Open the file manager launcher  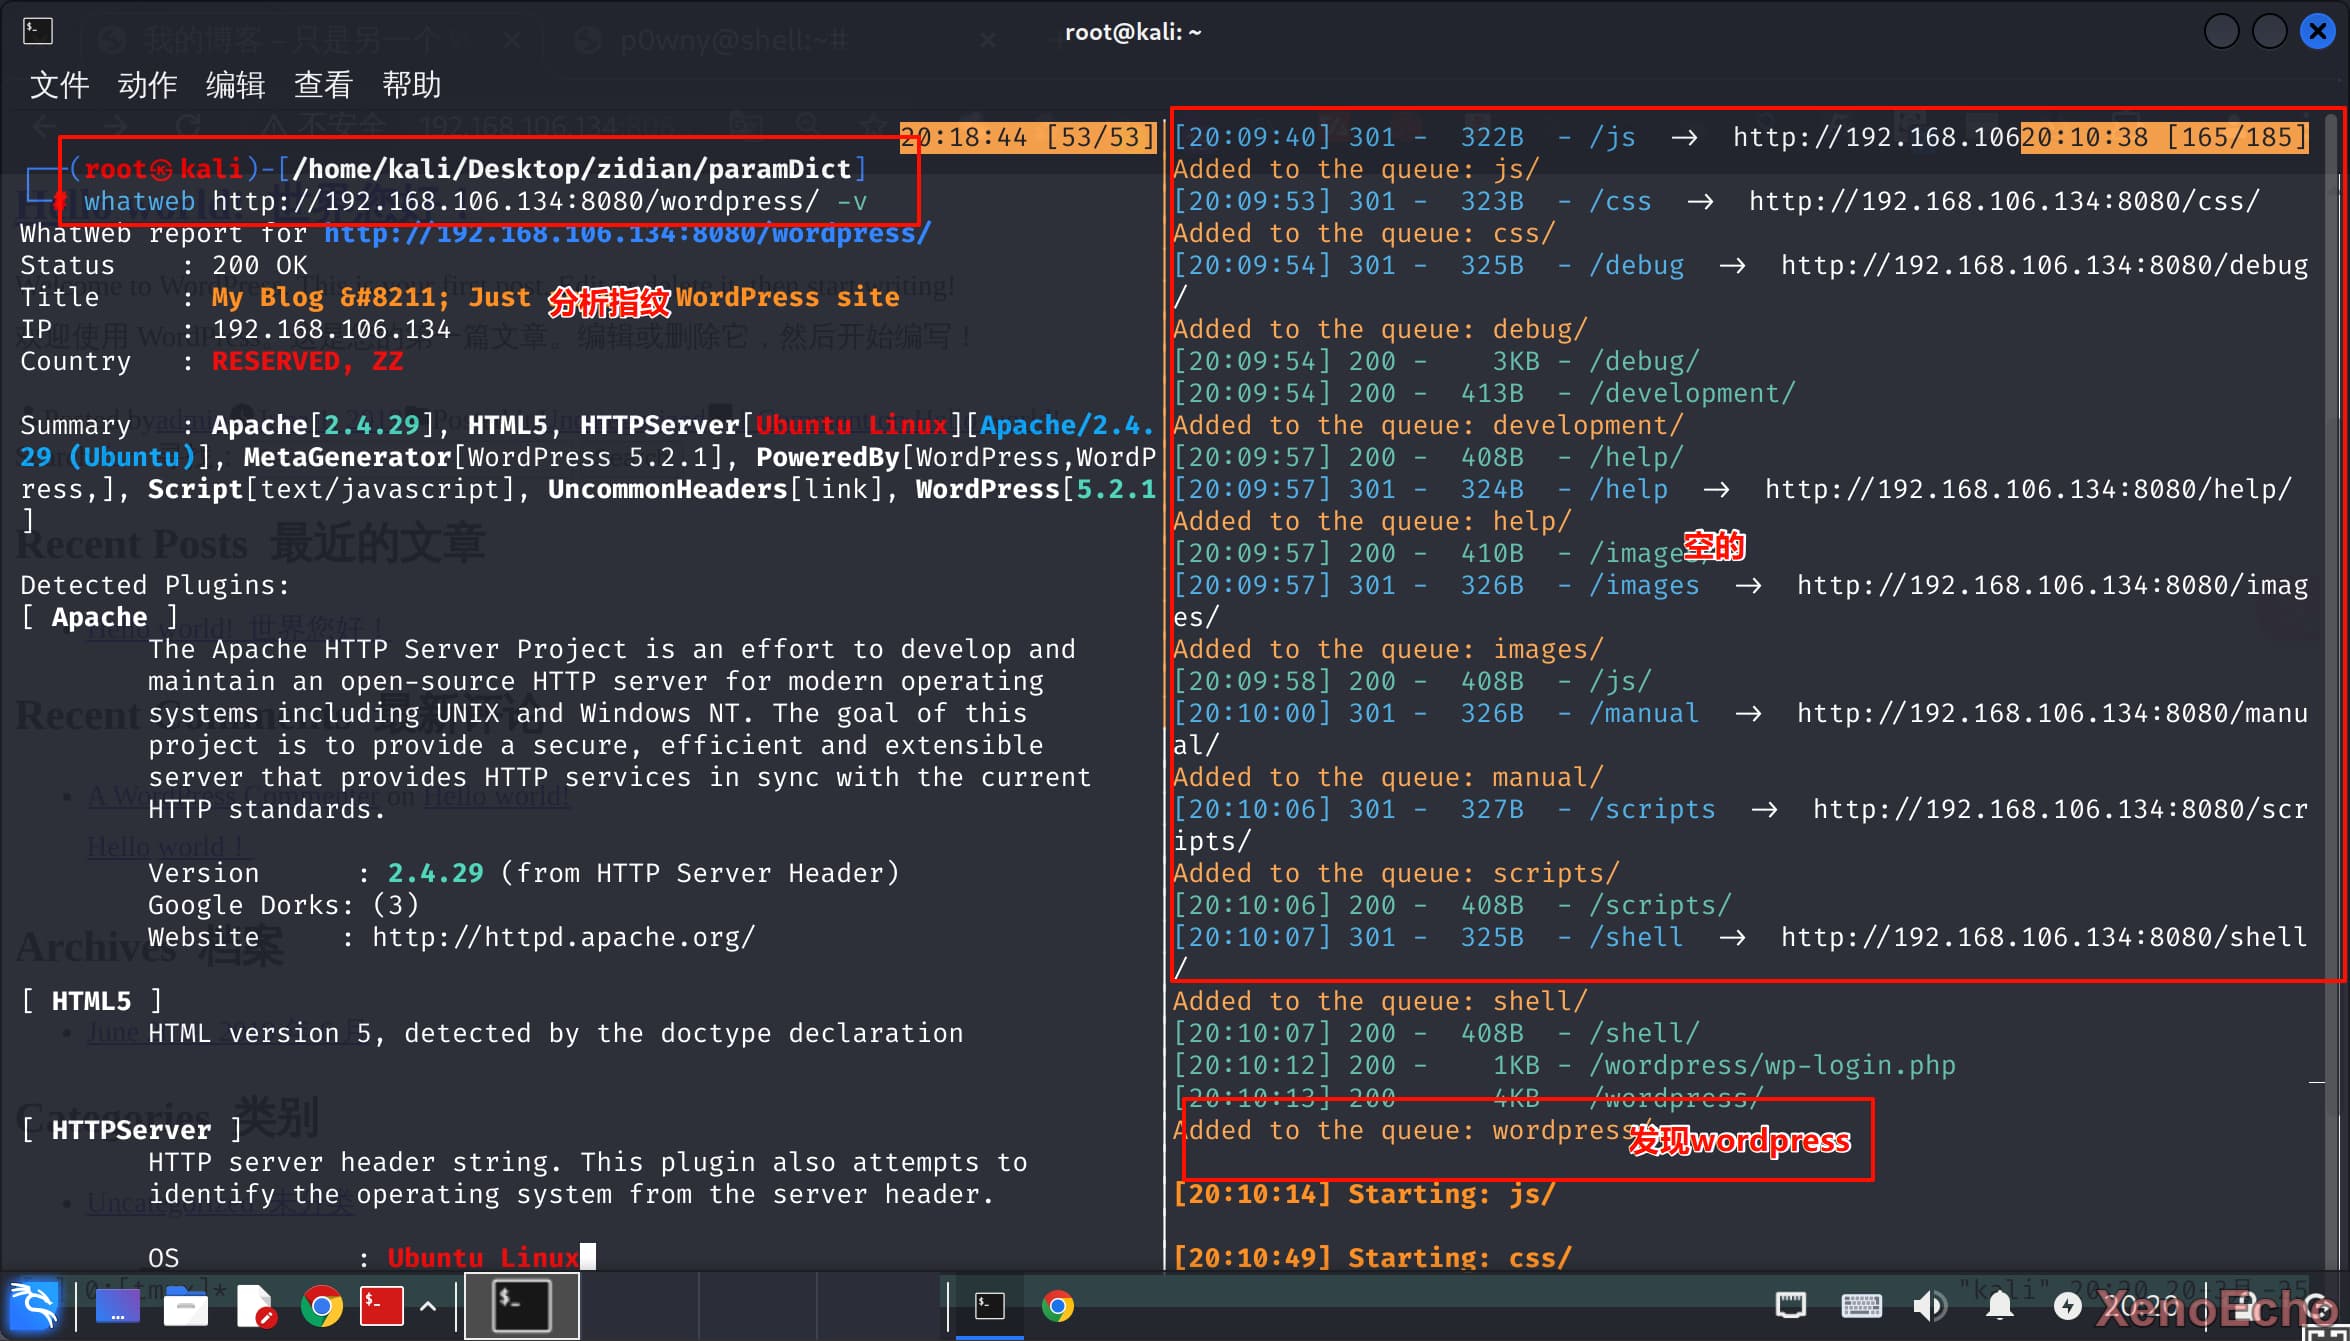(x=185, y=1306)
